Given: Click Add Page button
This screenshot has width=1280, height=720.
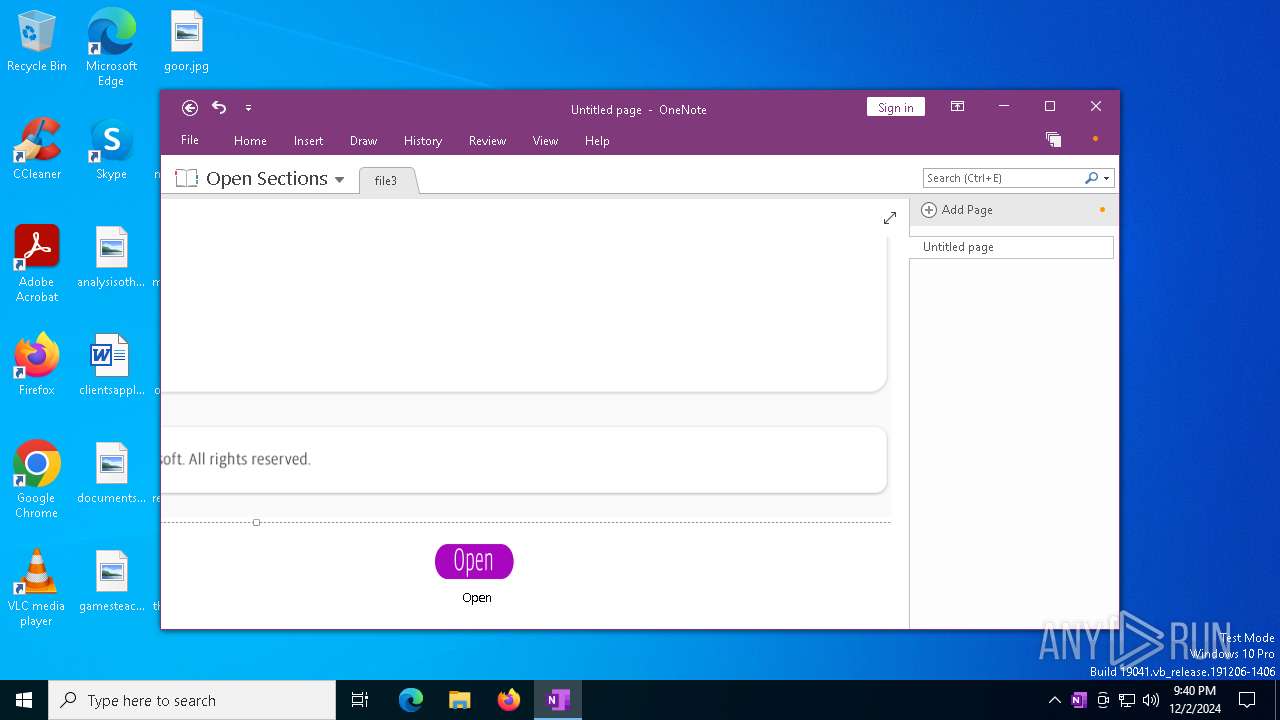Looking at the screenshot, I should click(957, 210).
